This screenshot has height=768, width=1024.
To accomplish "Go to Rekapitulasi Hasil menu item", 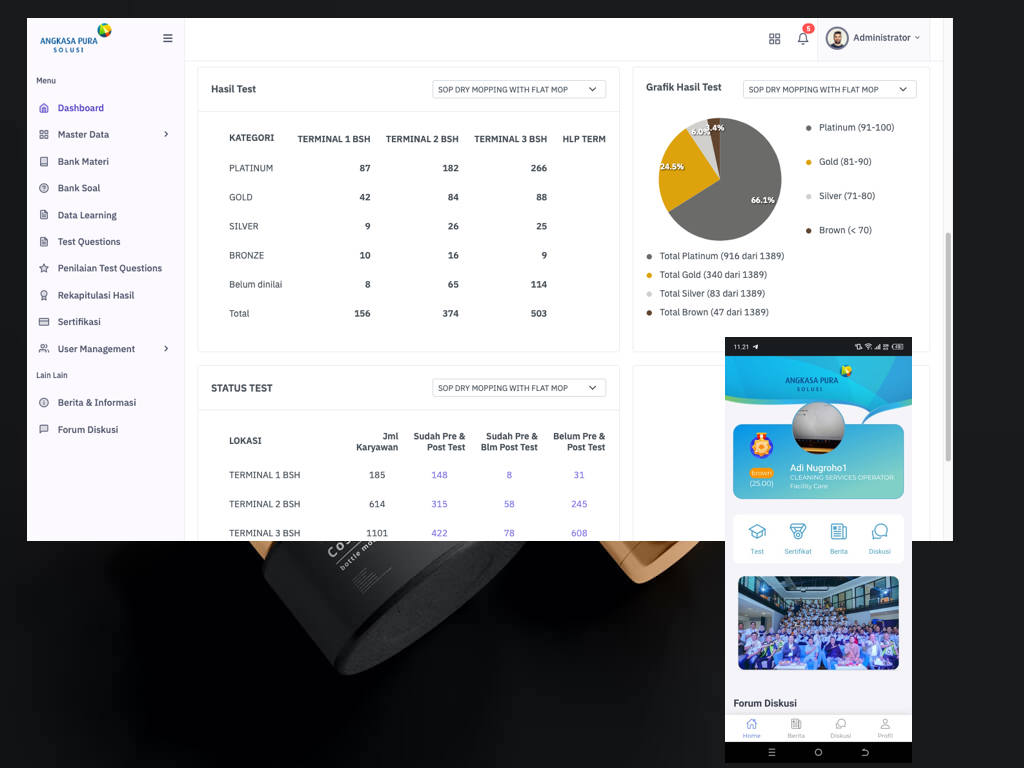I will [x=95, y=295].
